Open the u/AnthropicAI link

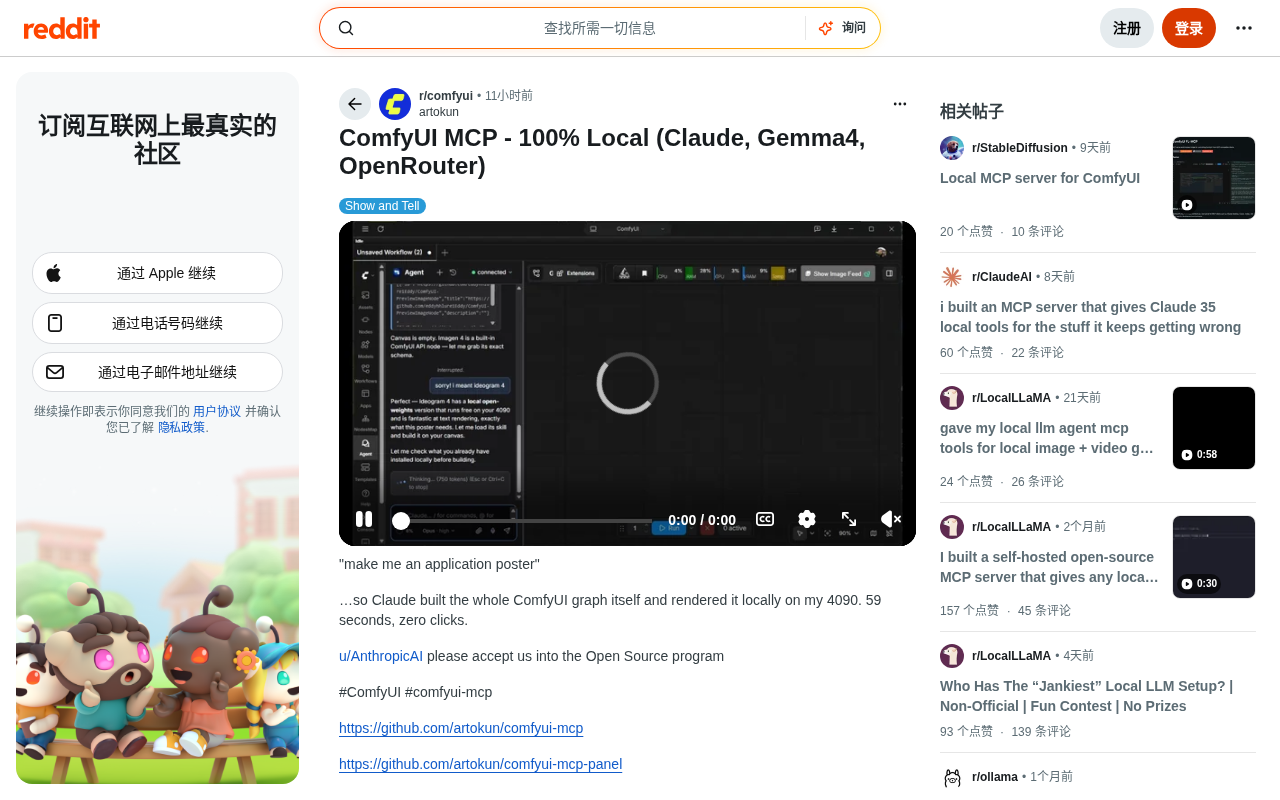(381, 656)
